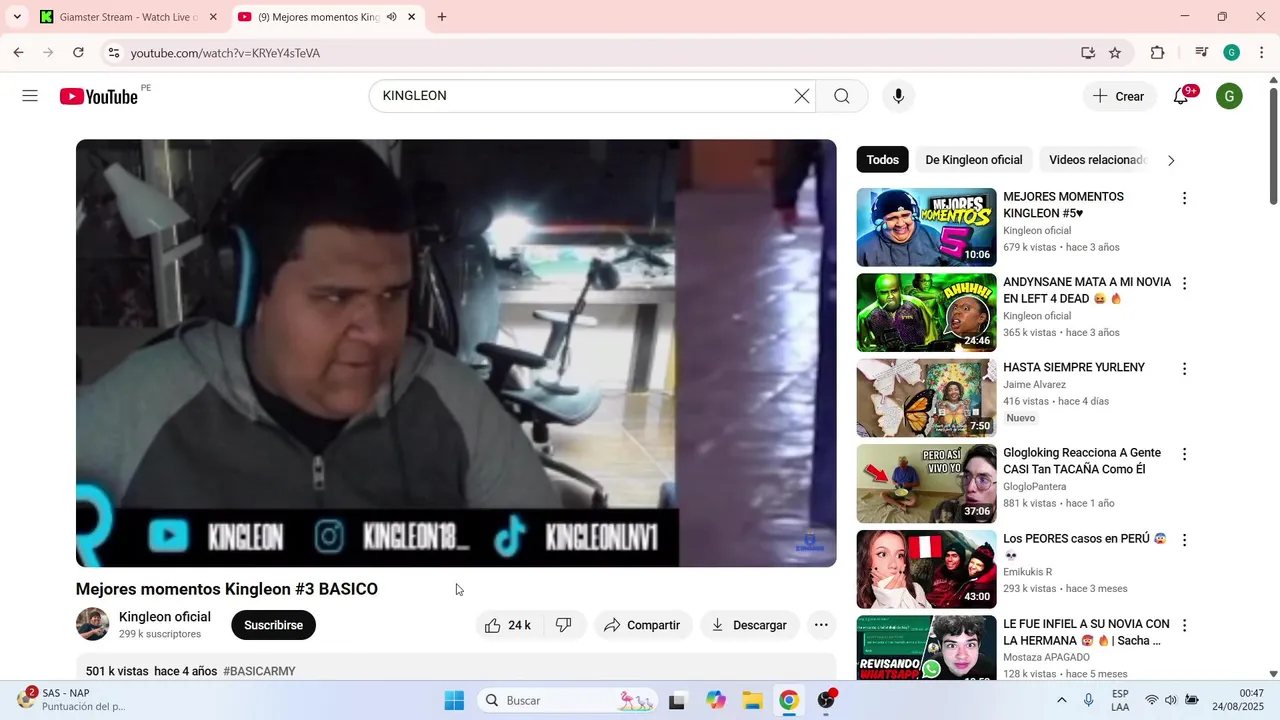Open more actions ellipsis under video

tap(821, 625)
